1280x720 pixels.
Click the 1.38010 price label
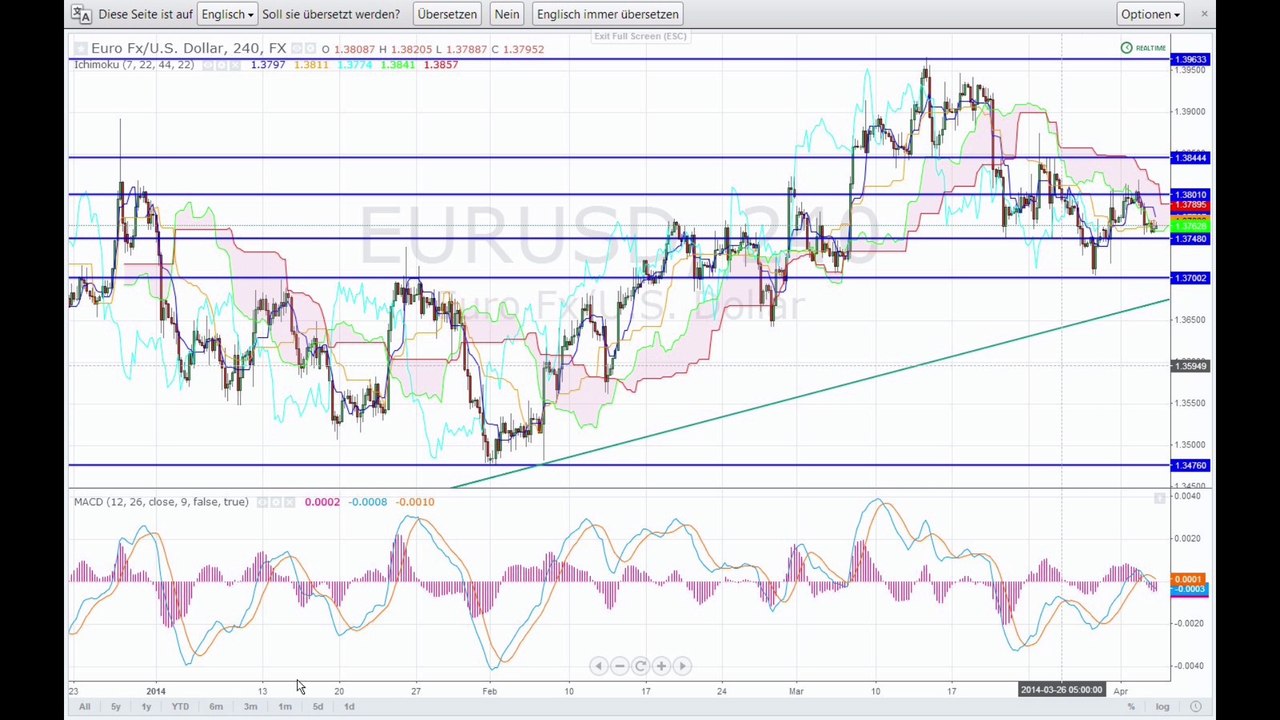(1191, 195)
